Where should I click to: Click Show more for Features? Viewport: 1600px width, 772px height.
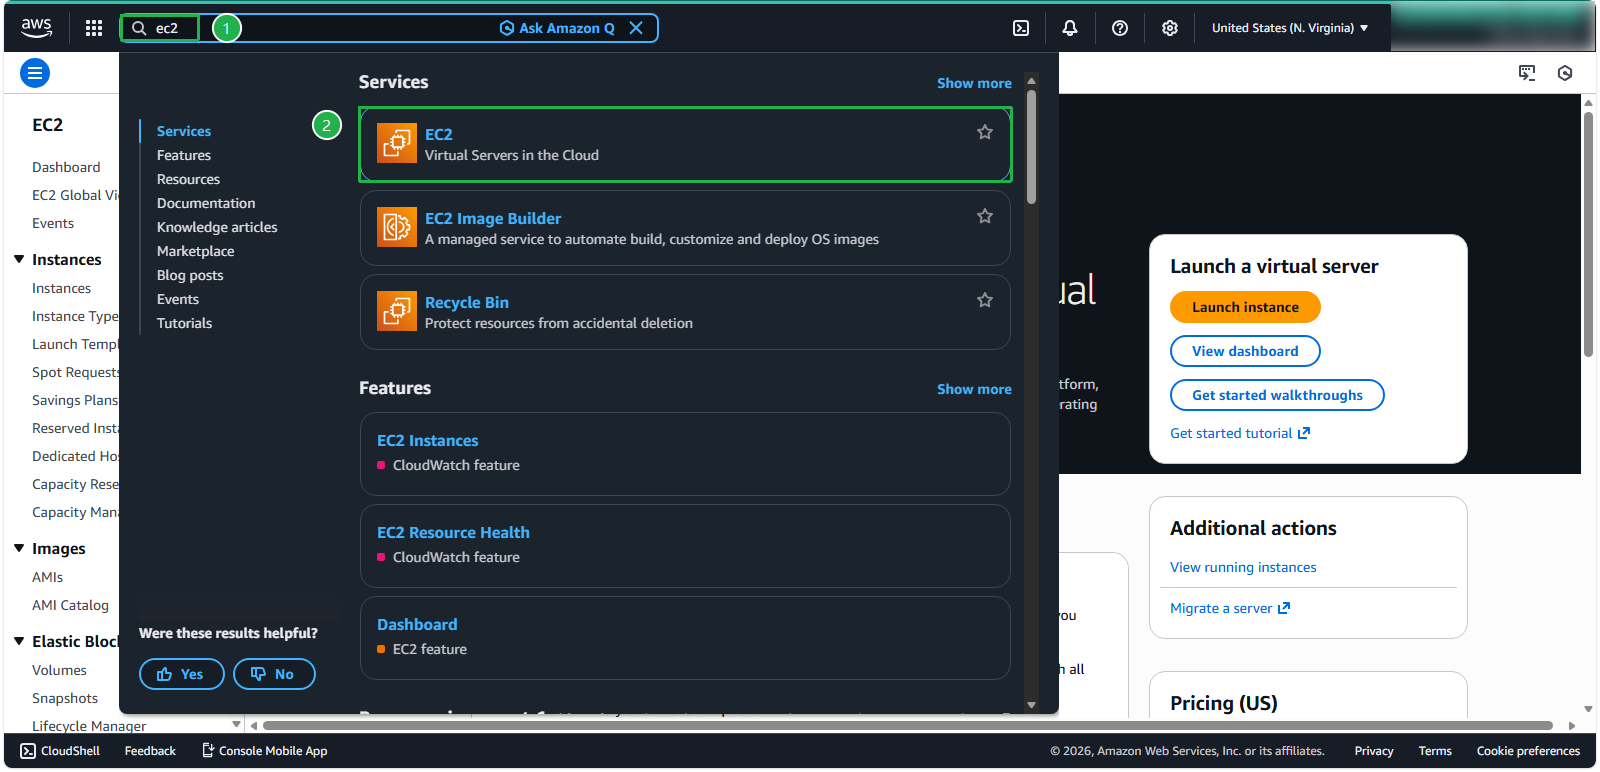[x=974, y=389]
